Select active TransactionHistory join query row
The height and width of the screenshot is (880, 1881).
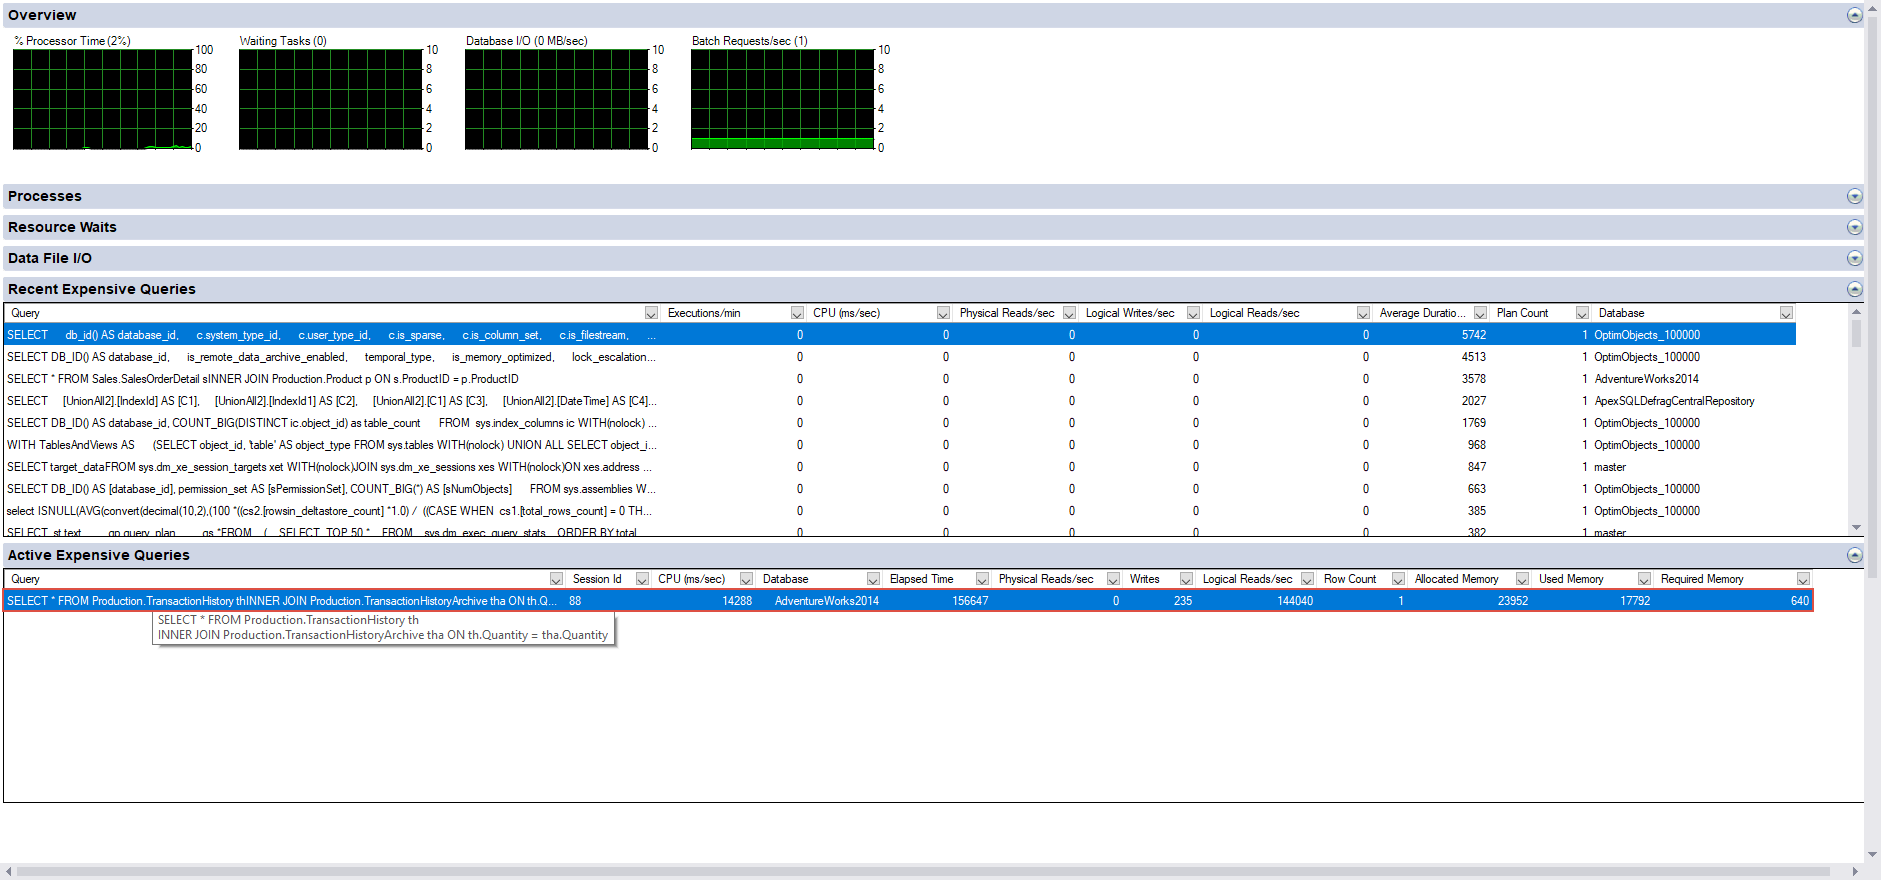point(908,601)
